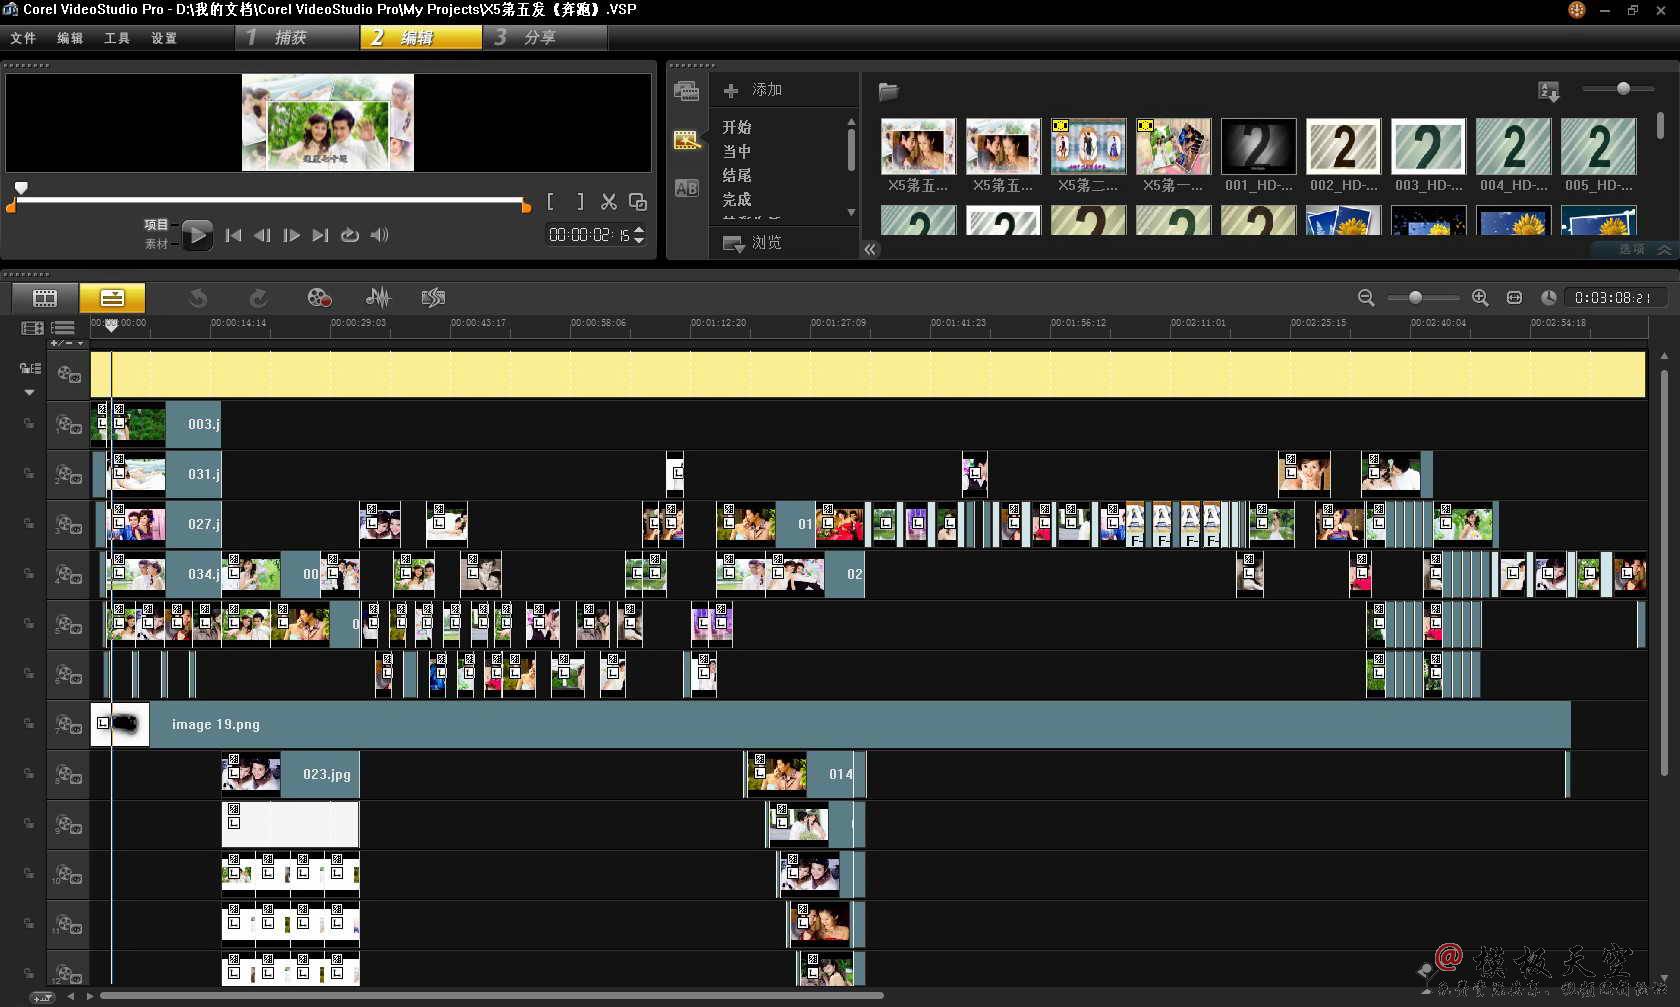
Task: Open the Instant Project library icon
Action: tap(687, 140)
